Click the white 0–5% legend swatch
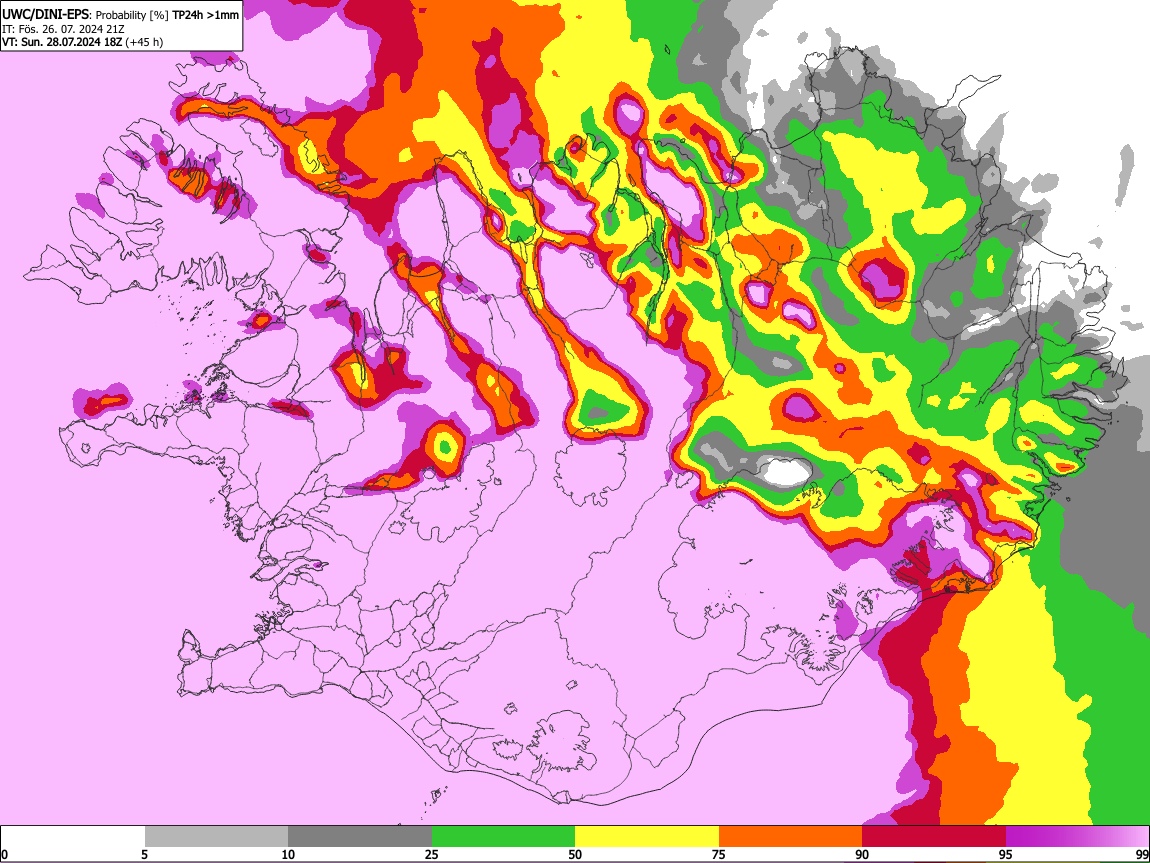Image resolution: width=1150 pixels, height=863 pixels. [x=73, y=836]
